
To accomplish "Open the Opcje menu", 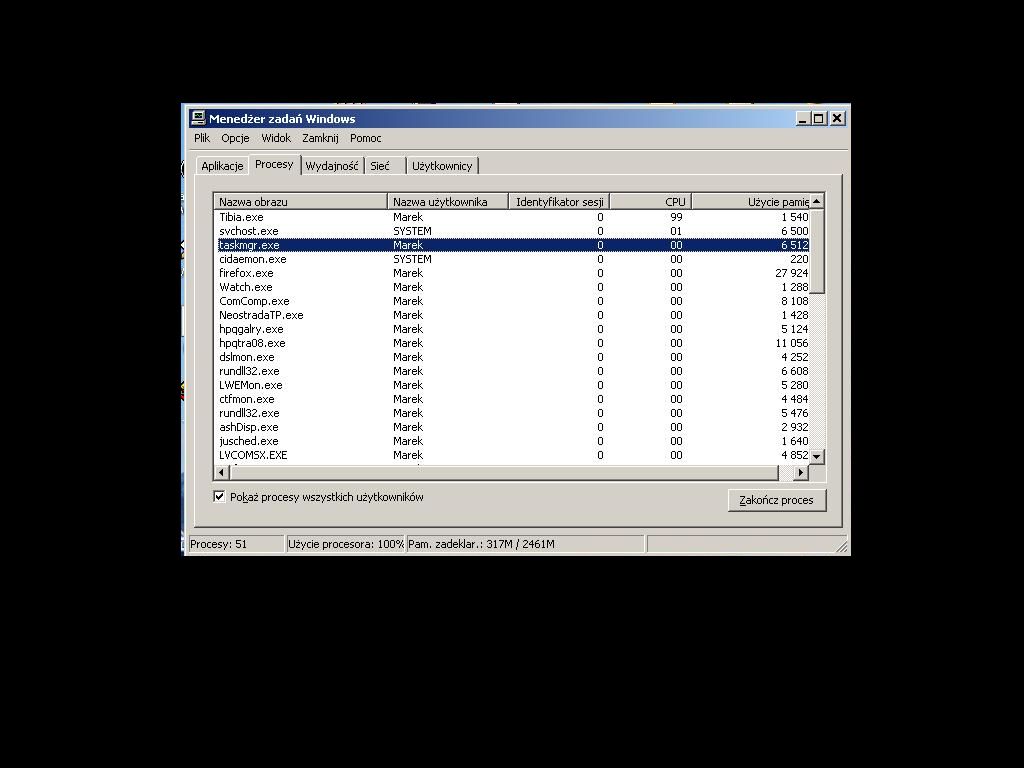I will point(235,138).
